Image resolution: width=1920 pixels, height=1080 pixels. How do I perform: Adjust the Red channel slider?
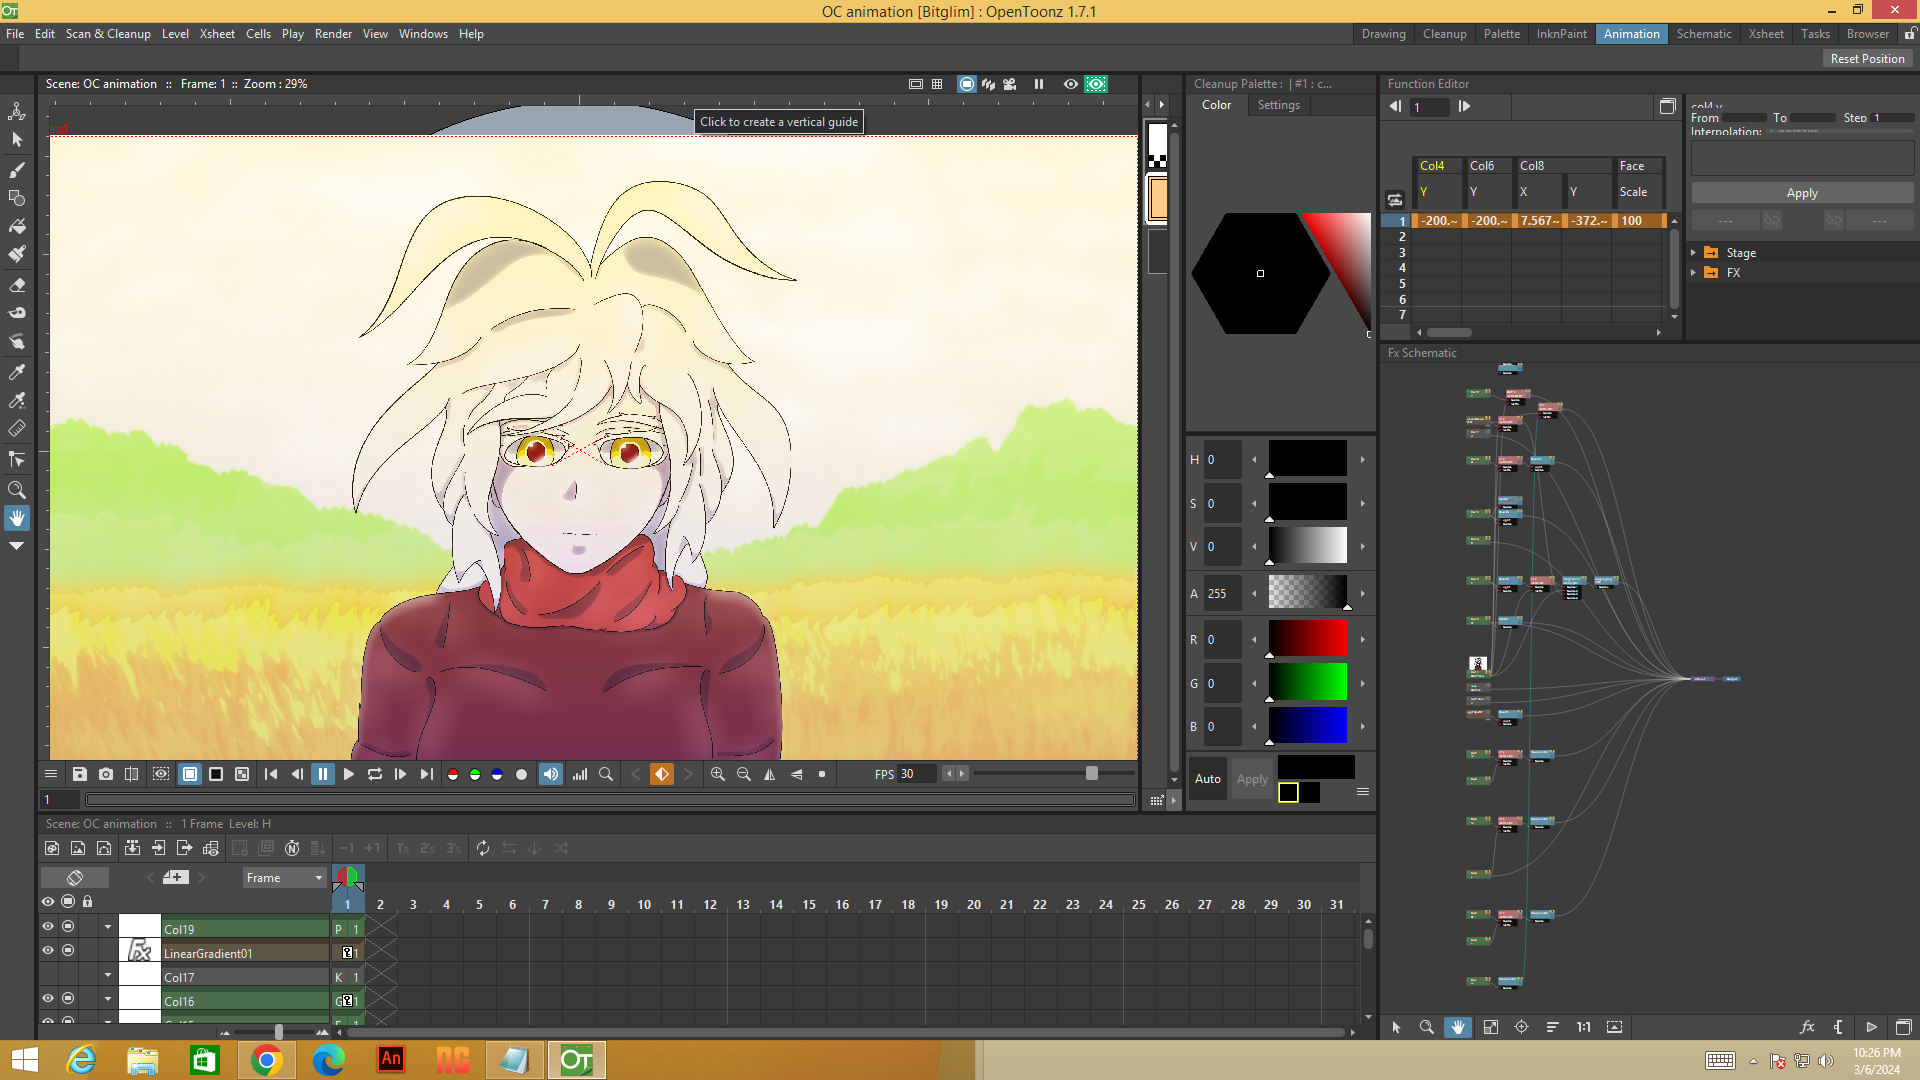click(1307, 638)
